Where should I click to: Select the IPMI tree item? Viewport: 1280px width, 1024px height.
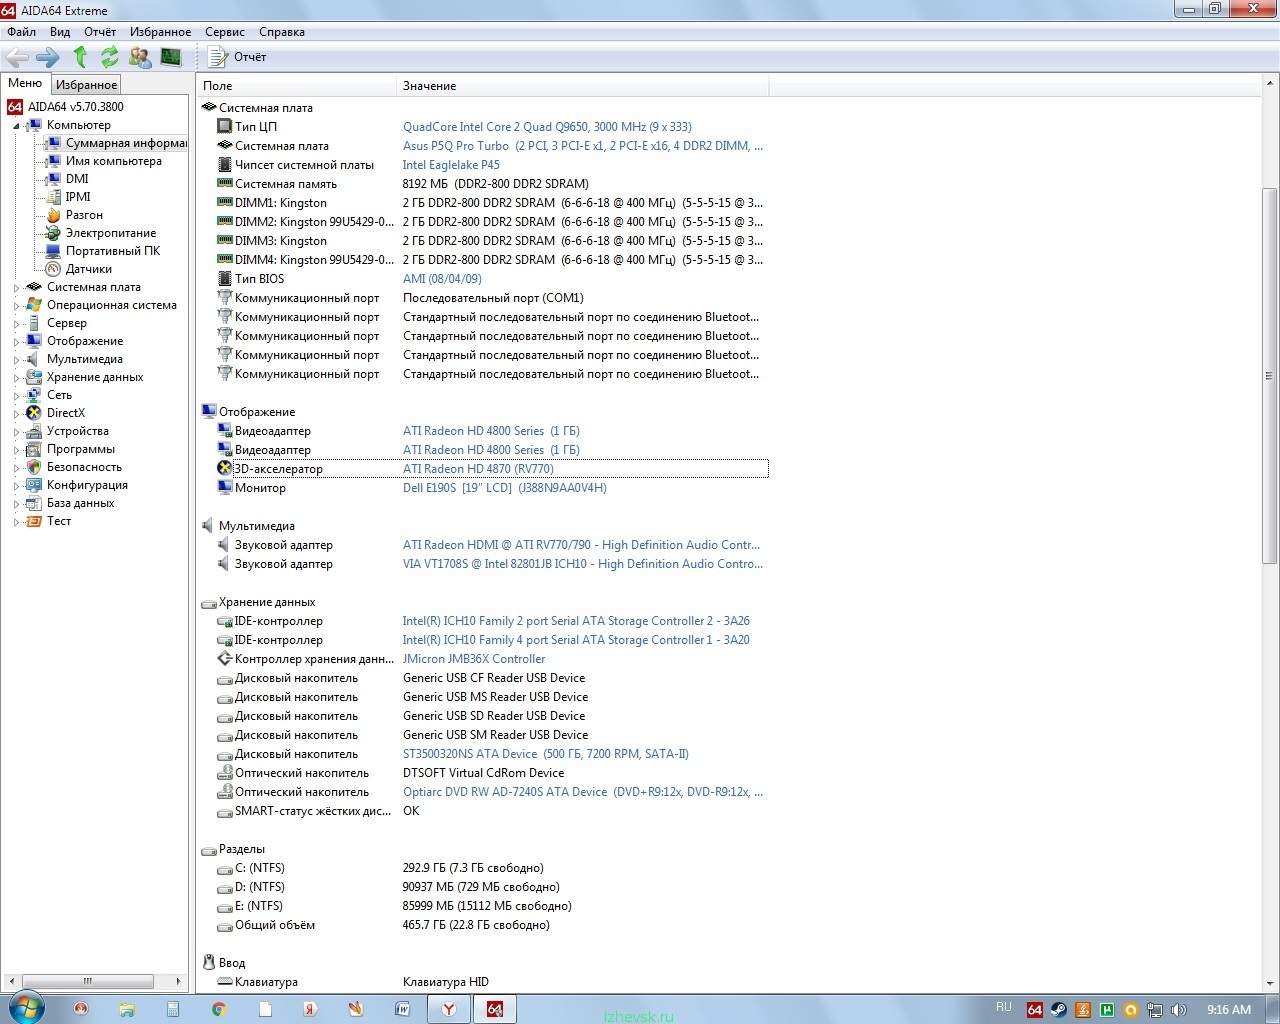point(78,197)
